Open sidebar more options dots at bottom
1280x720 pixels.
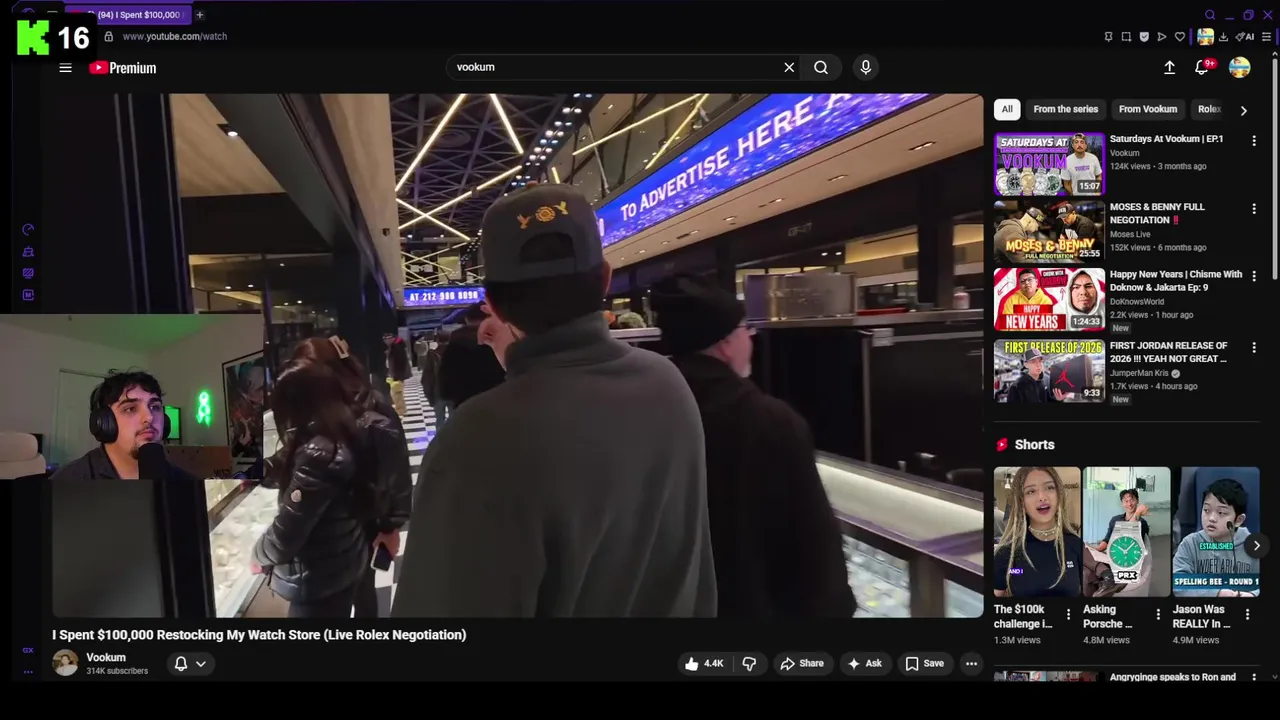28,671
